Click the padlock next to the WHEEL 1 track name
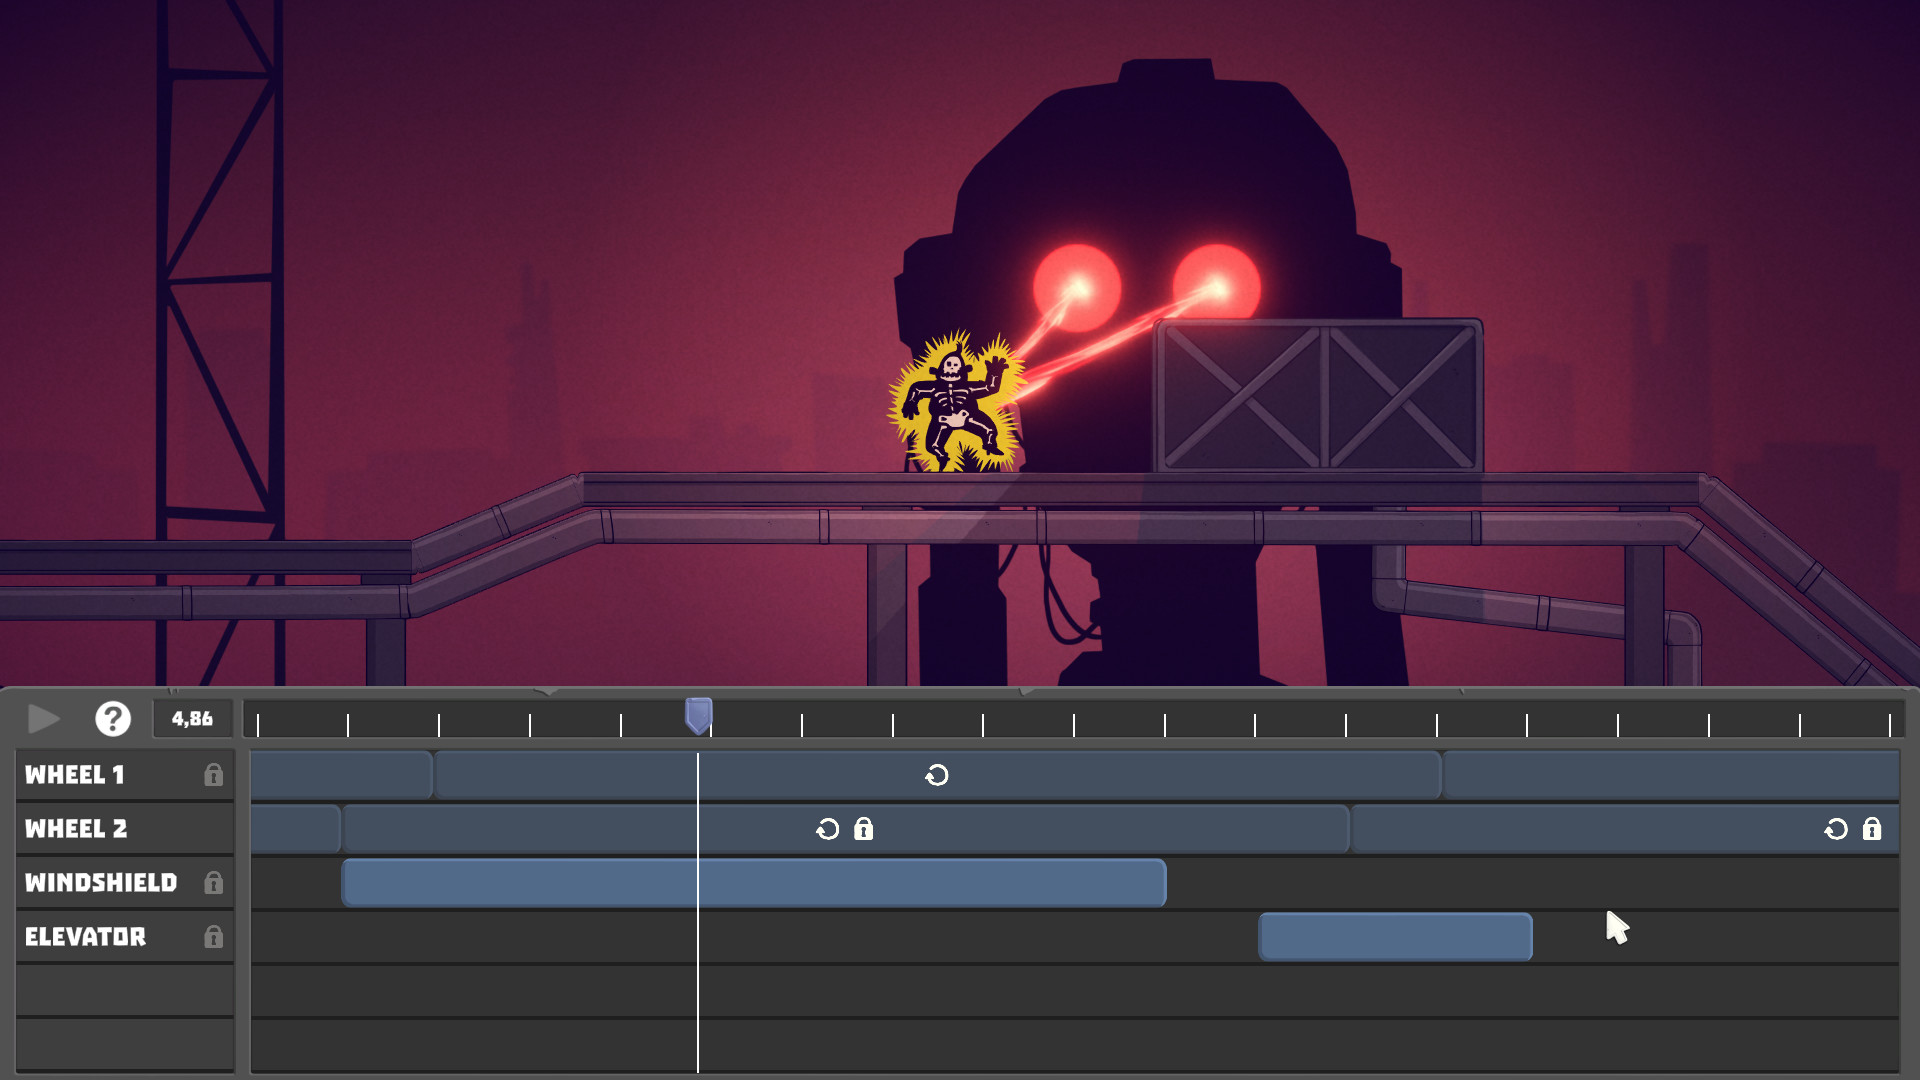This screenshot has height=1080, width=1920. [x=213, y=774]
